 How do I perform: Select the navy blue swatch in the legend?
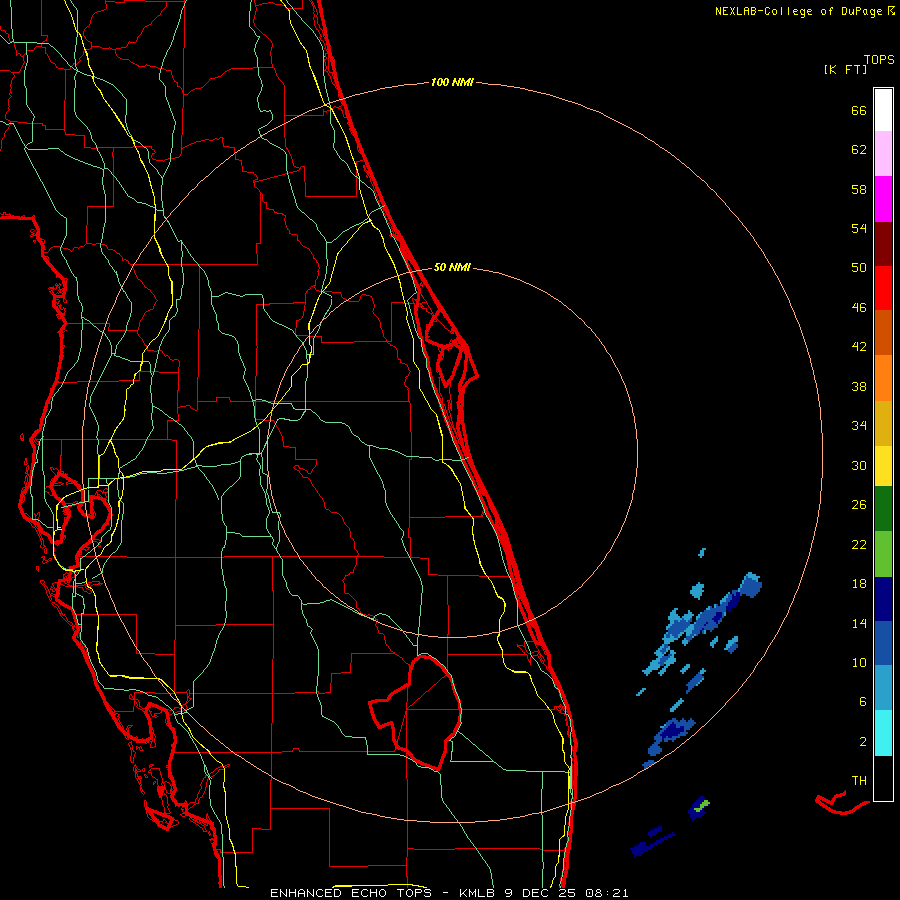click(x=883, y=599)
